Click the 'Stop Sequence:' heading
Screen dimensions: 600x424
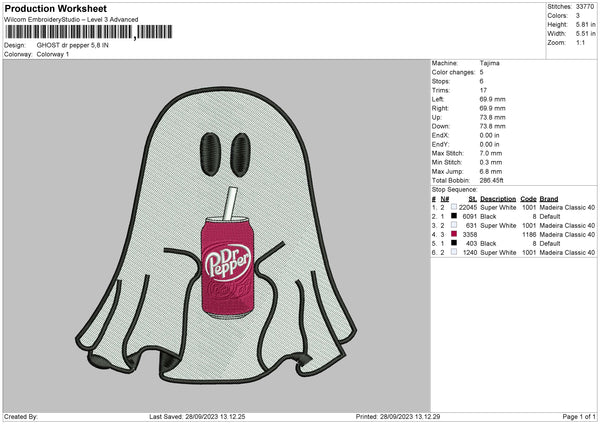tap(455, 190)
